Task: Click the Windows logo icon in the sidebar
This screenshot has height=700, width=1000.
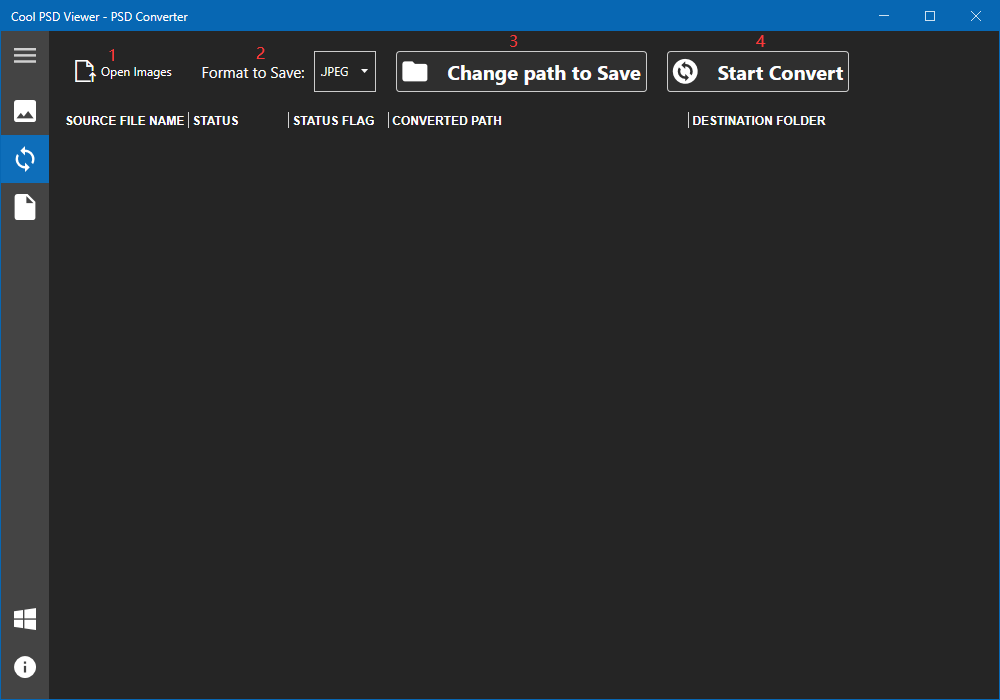Action: click(25, 620)
